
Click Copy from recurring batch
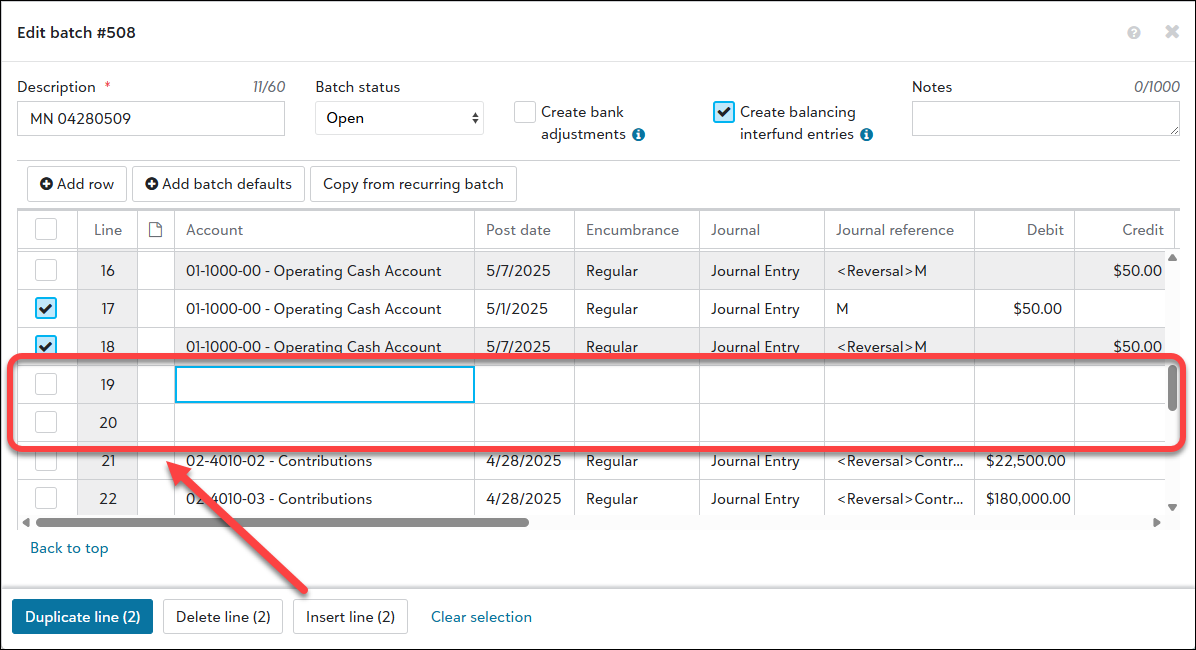[413, 184]
